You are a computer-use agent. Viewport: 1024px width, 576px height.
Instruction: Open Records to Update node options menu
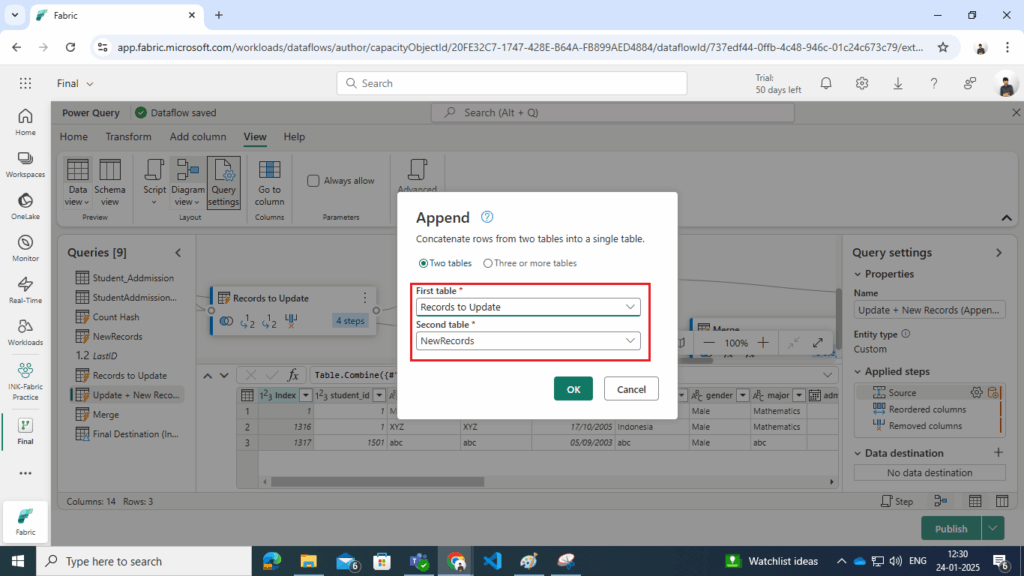(365, 298)
